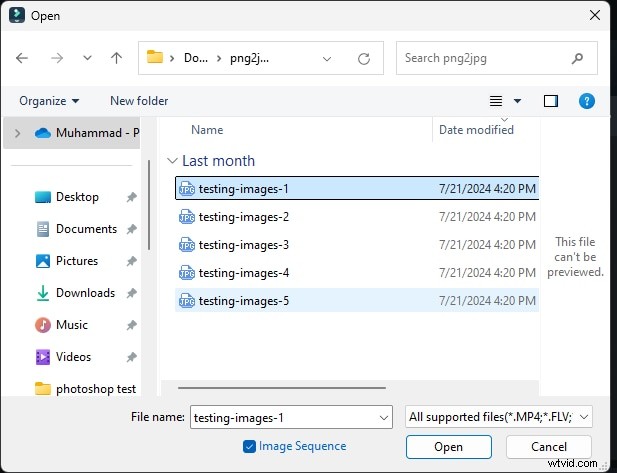Toggle the Image Sequence checkbox
617x473 pixels.
point(249,447)
